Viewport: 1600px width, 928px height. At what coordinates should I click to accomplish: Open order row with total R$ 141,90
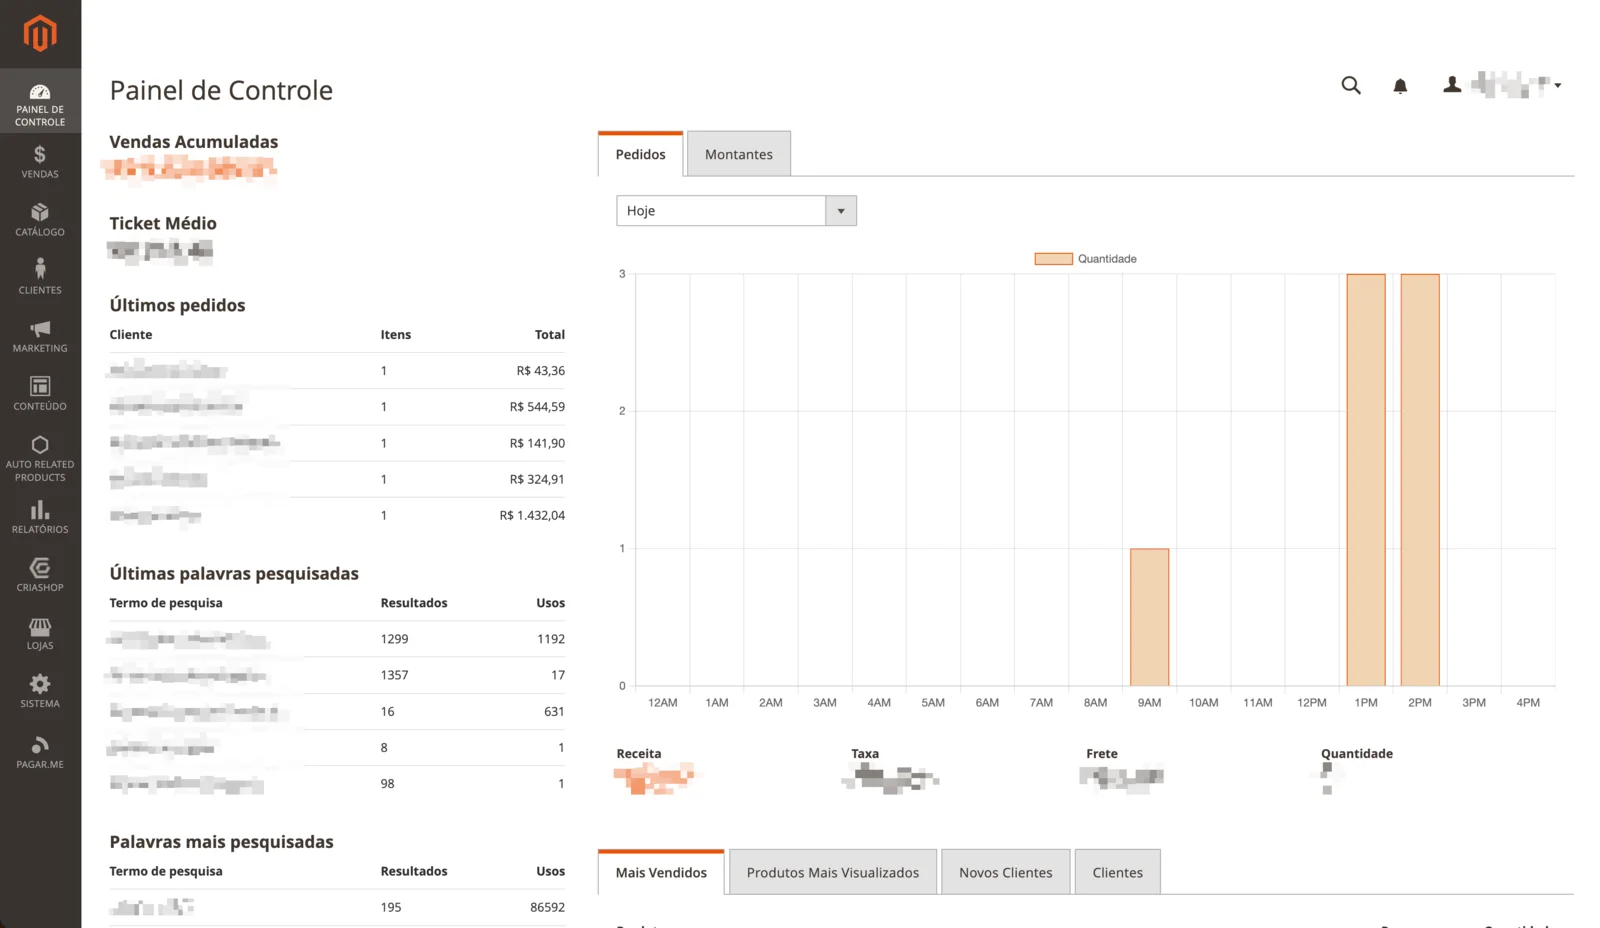tap(337, 443)
